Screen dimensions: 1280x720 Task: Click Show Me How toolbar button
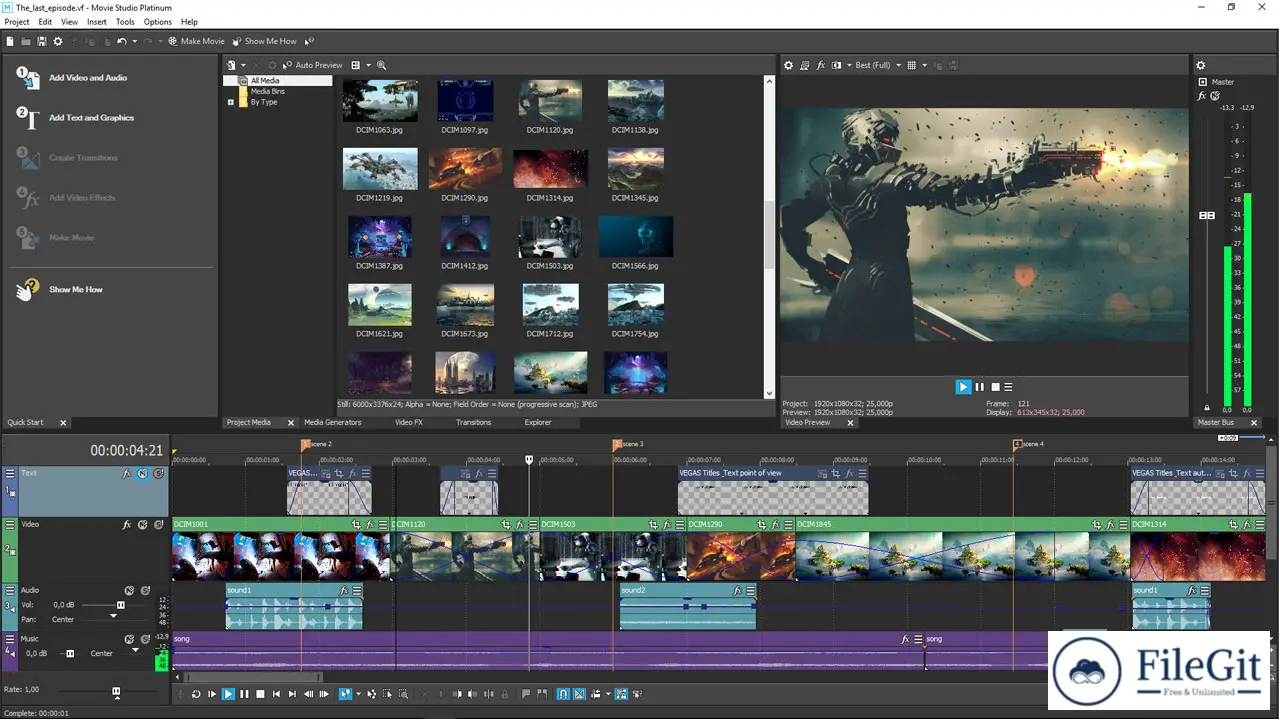pyautogui.click(x=264, y=41)
